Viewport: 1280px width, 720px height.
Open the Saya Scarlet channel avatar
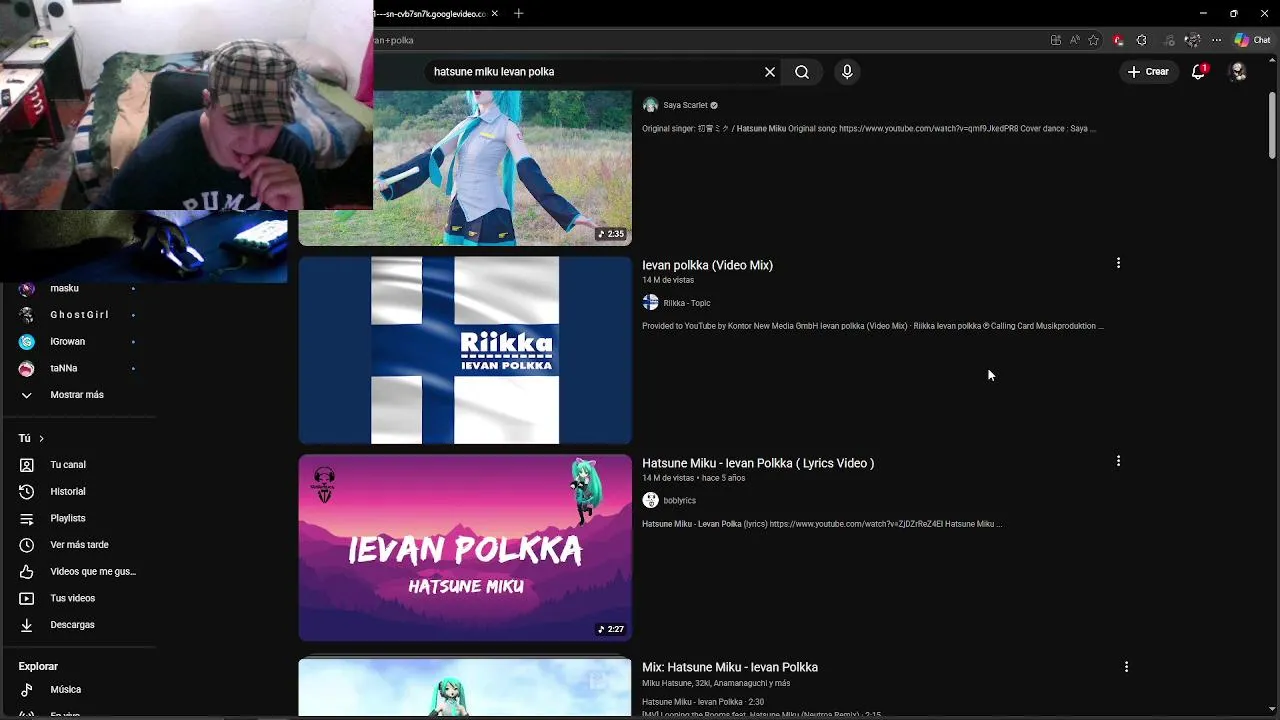pyautogui.click(x=650, y=105)
